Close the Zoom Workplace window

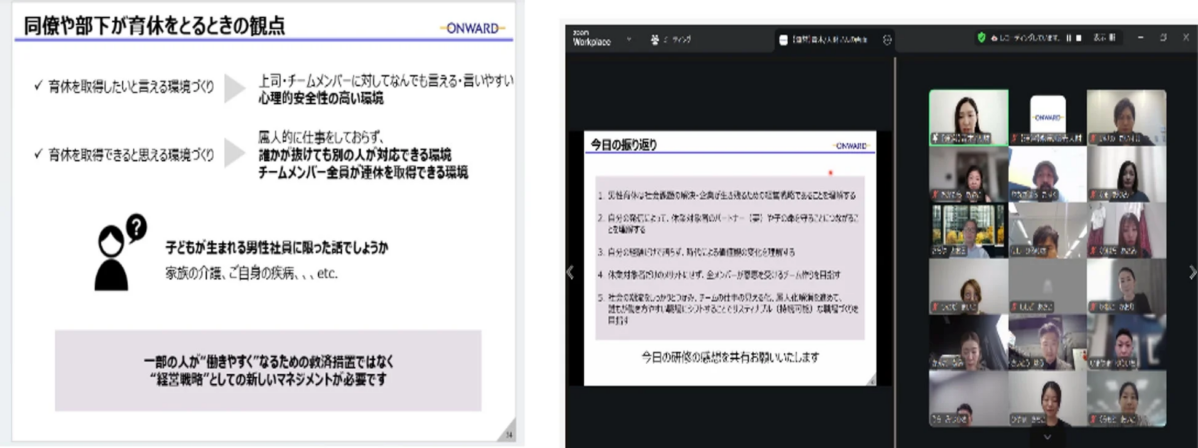[1185, 37]
